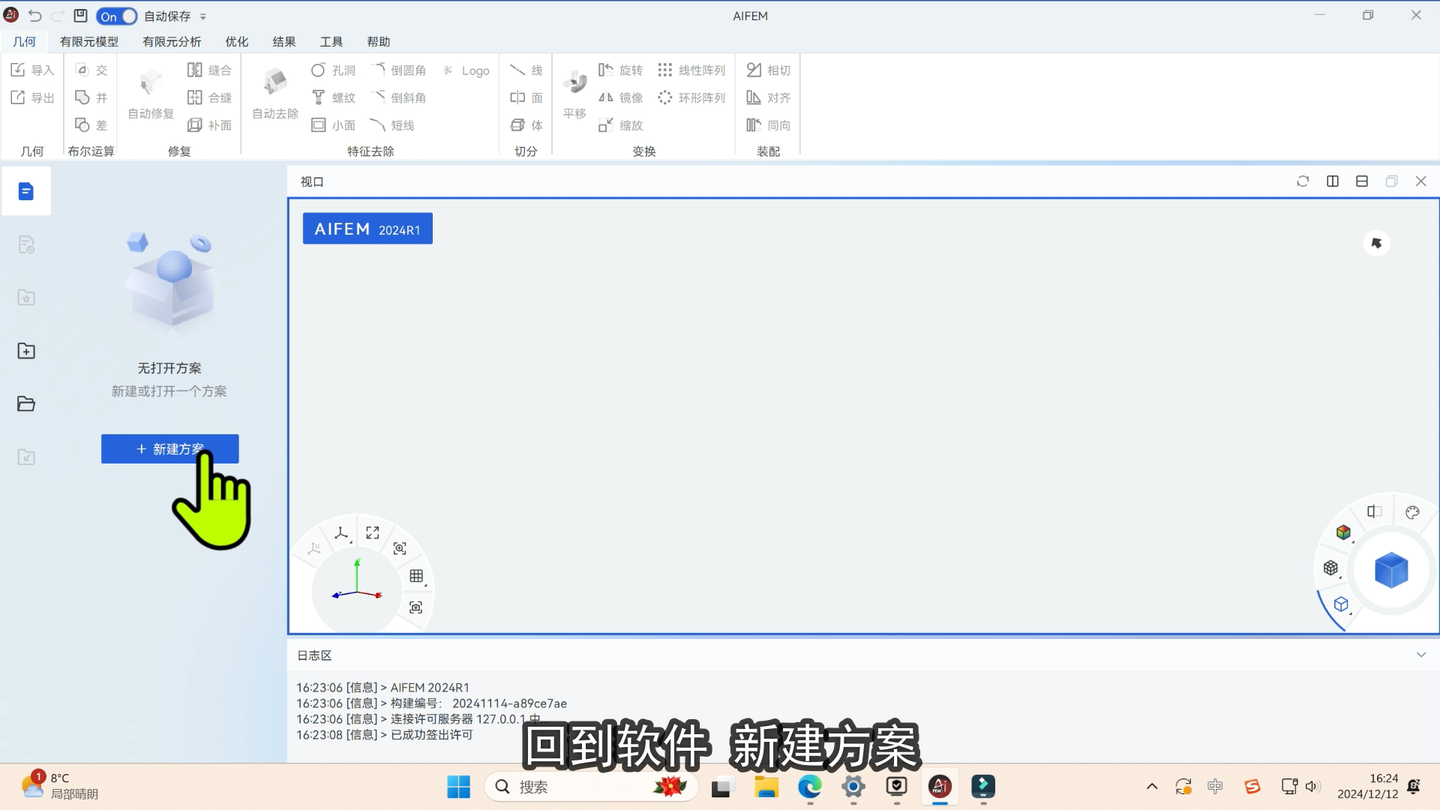Click 导出 geometry export
The height and width of the screenshot is (810, 1440).
pyautogui.click(x=32, y=98)
